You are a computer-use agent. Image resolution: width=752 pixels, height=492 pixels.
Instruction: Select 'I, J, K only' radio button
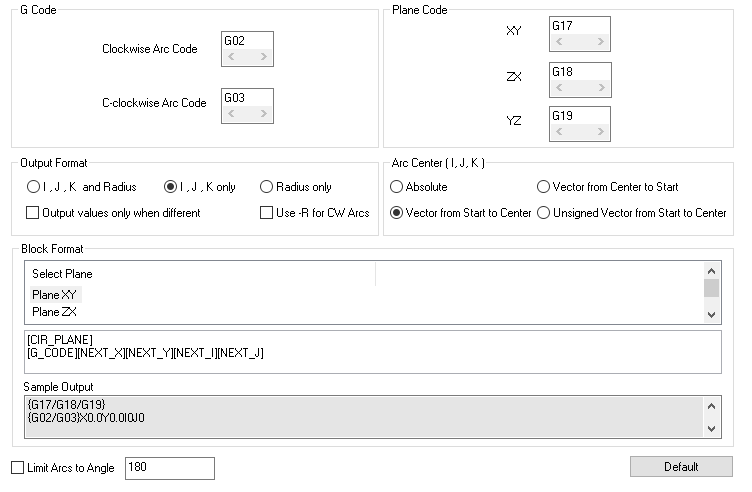(170, 187)
